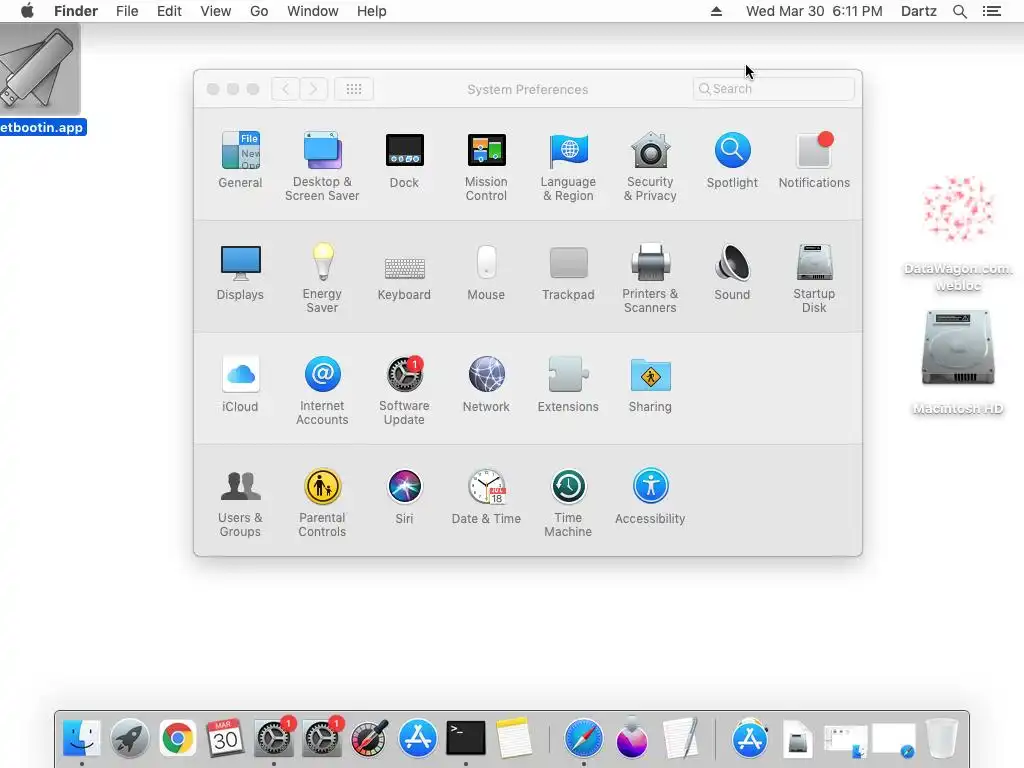The width and height of the screenshot is (1024, 768).
Task: Open the View menu
Action: tap(216, 11)
